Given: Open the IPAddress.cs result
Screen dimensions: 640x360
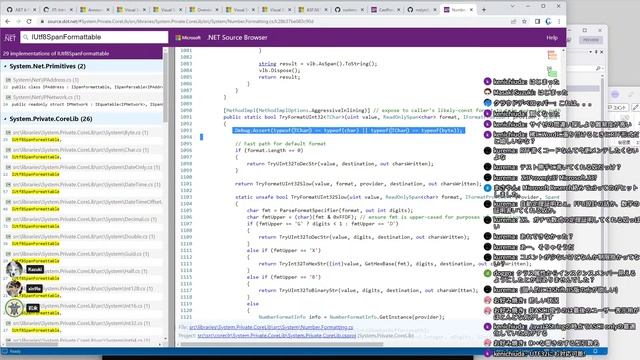Looking at the screenshot, I should [46, 80].
